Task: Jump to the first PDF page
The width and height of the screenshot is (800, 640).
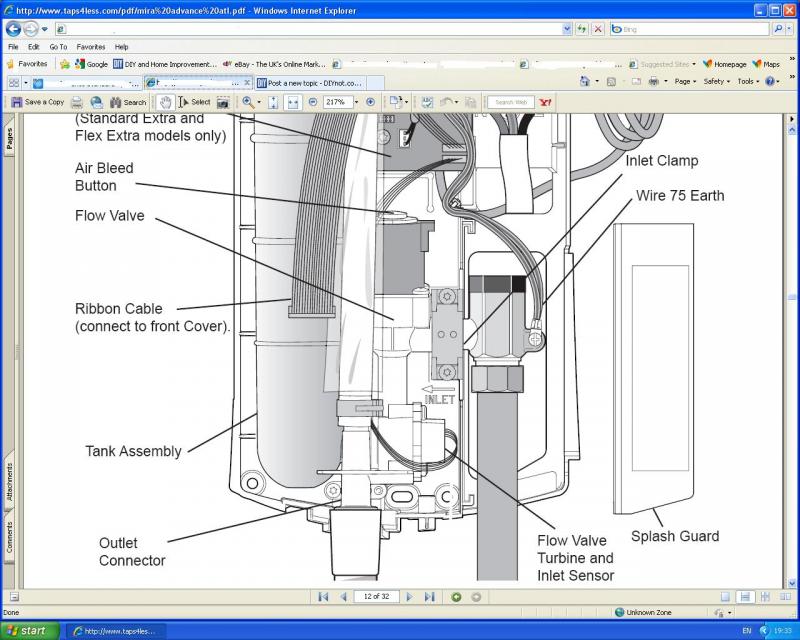Action: pos(323,597)
